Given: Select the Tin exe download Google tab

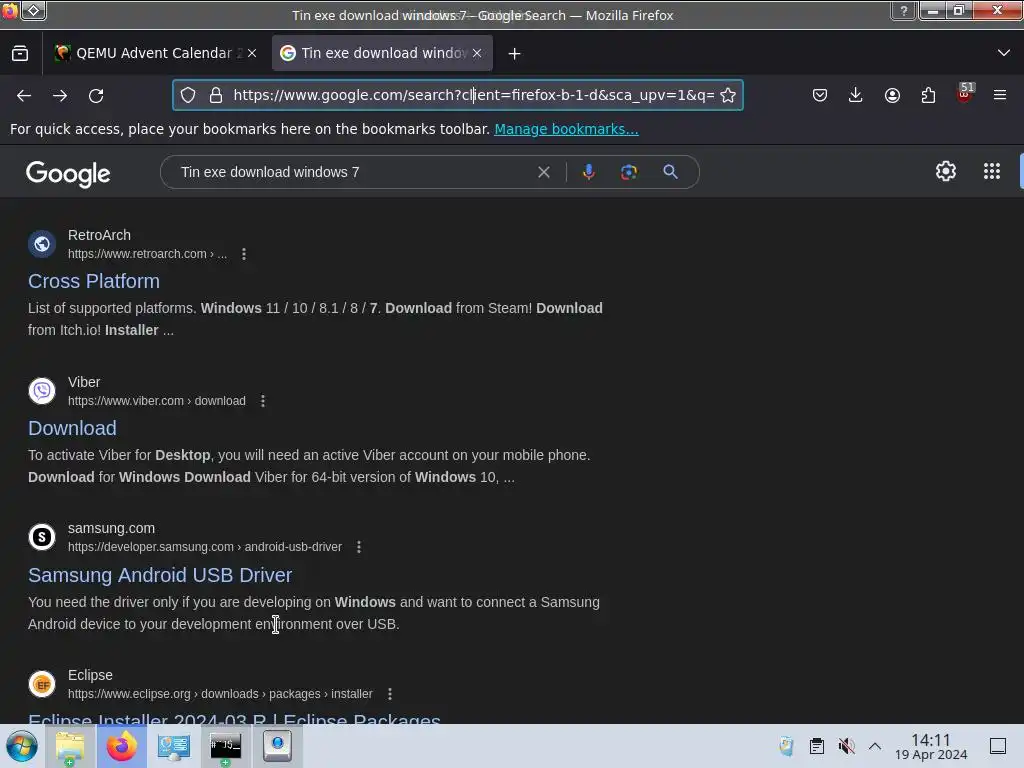Looking at the screenshot, I should pos(382,53).
